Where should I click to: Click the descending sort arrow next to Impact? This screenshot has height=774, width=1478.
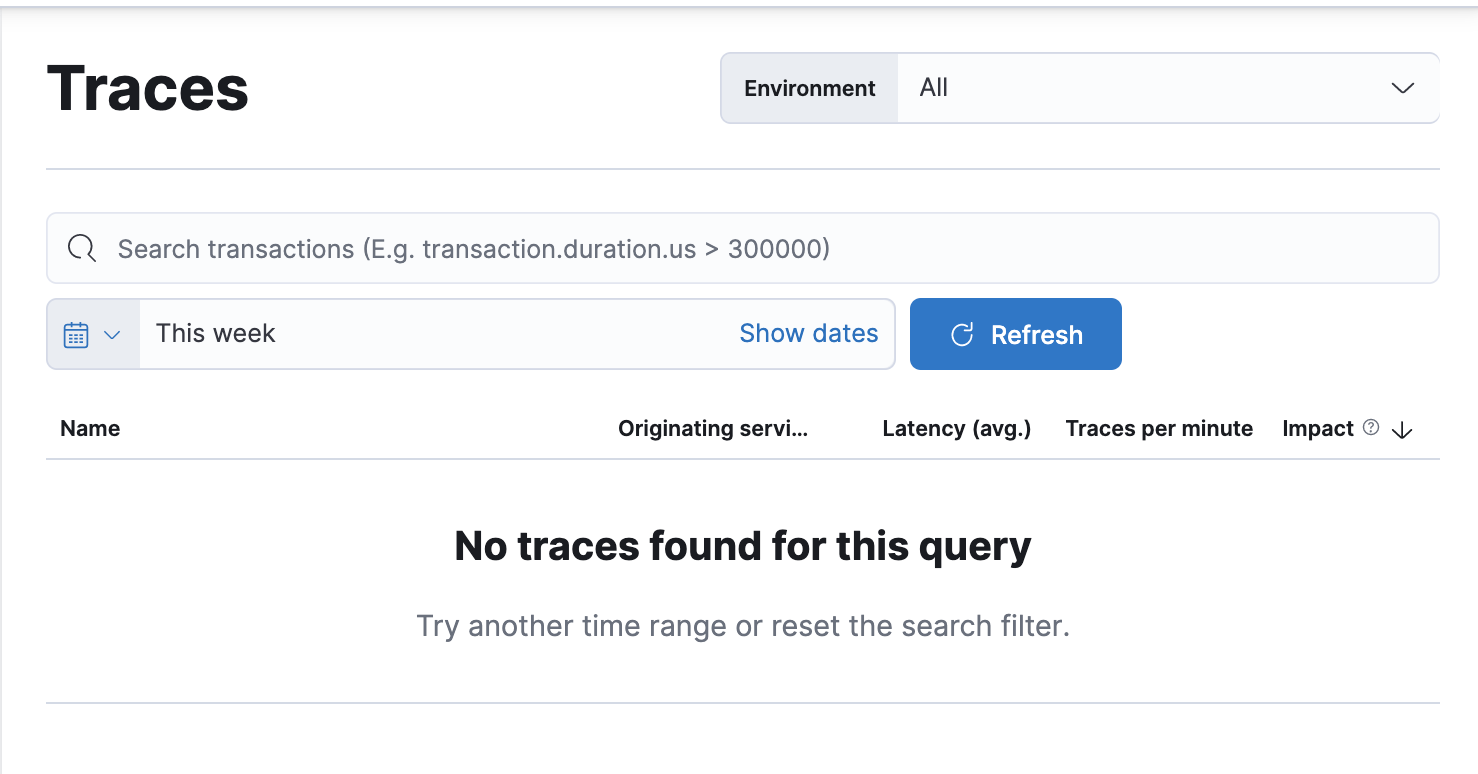pos(1402,430)
